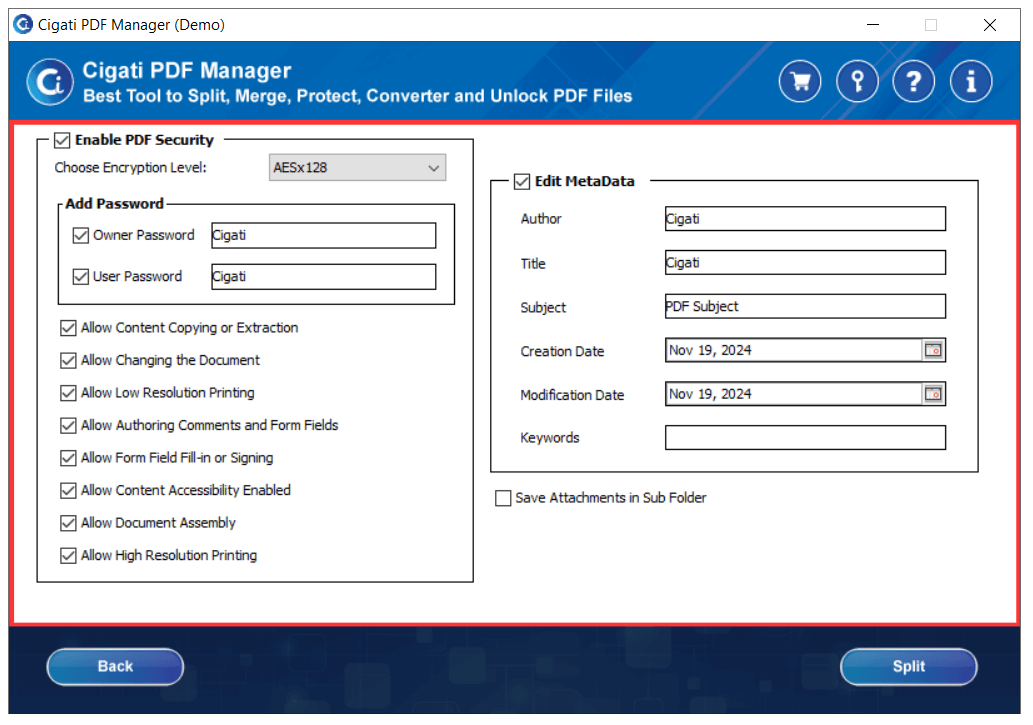Viewport: 1033px width, 725px height.
Task: Click into the empty Keywords field
Action: pyautogui.click(x=805, y=438)
